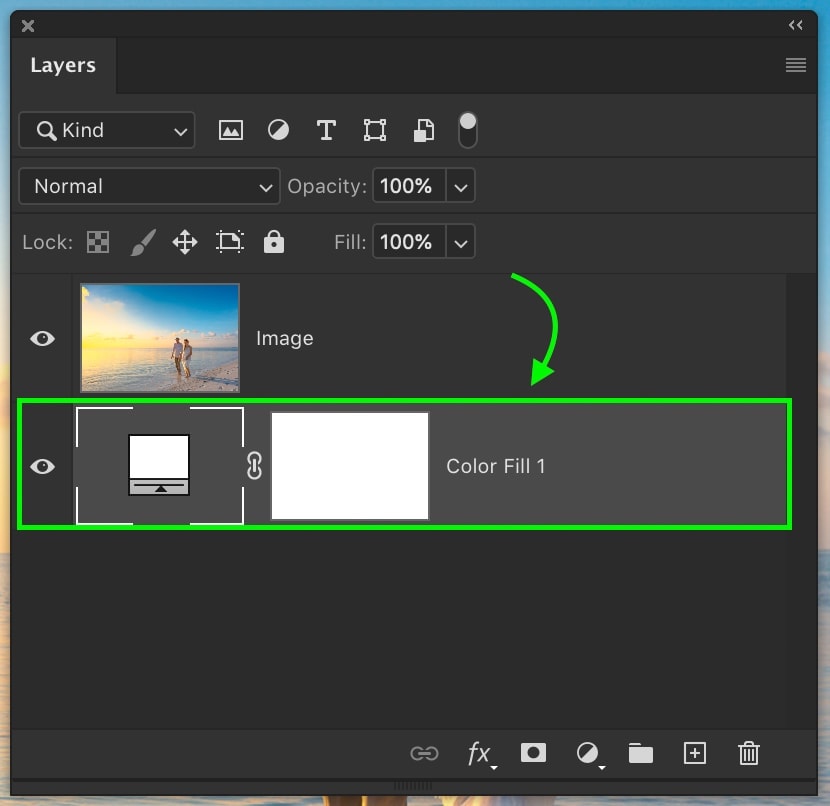Open the fx layer style menu

(x=481, y=754)
